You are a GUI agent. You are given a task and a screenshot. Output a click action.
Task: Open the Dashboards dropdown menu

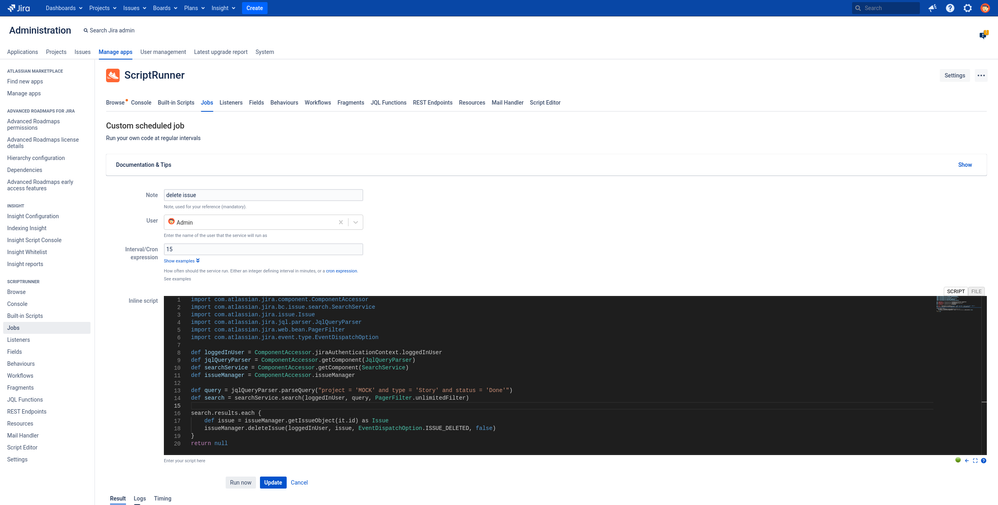point(64,8)
